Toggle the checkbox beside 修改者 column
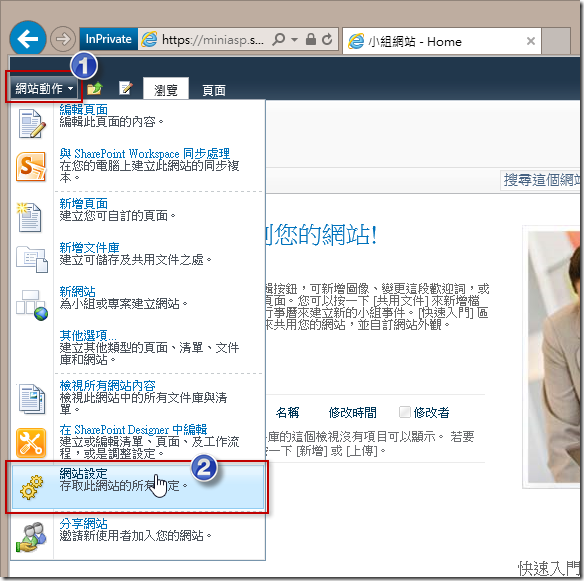 tap(404, 412)
